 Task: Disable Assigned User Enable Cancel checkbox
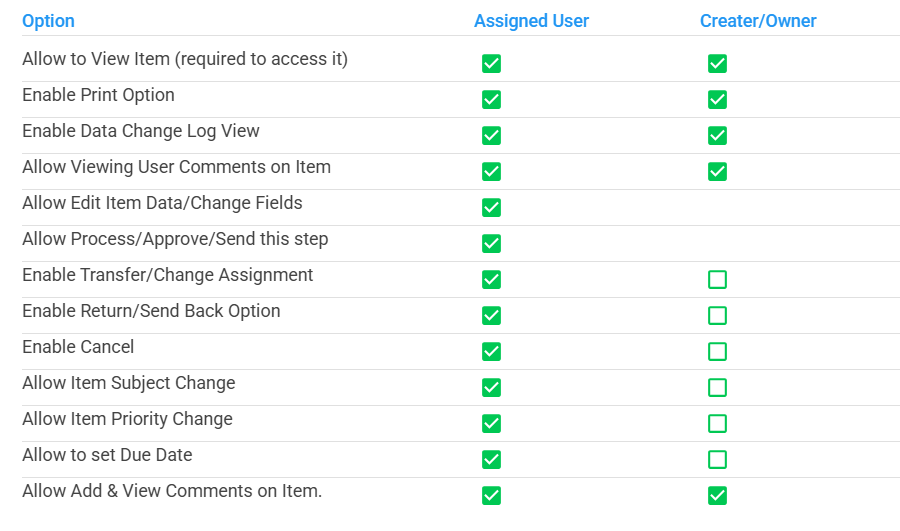click(x=491, y=352)
